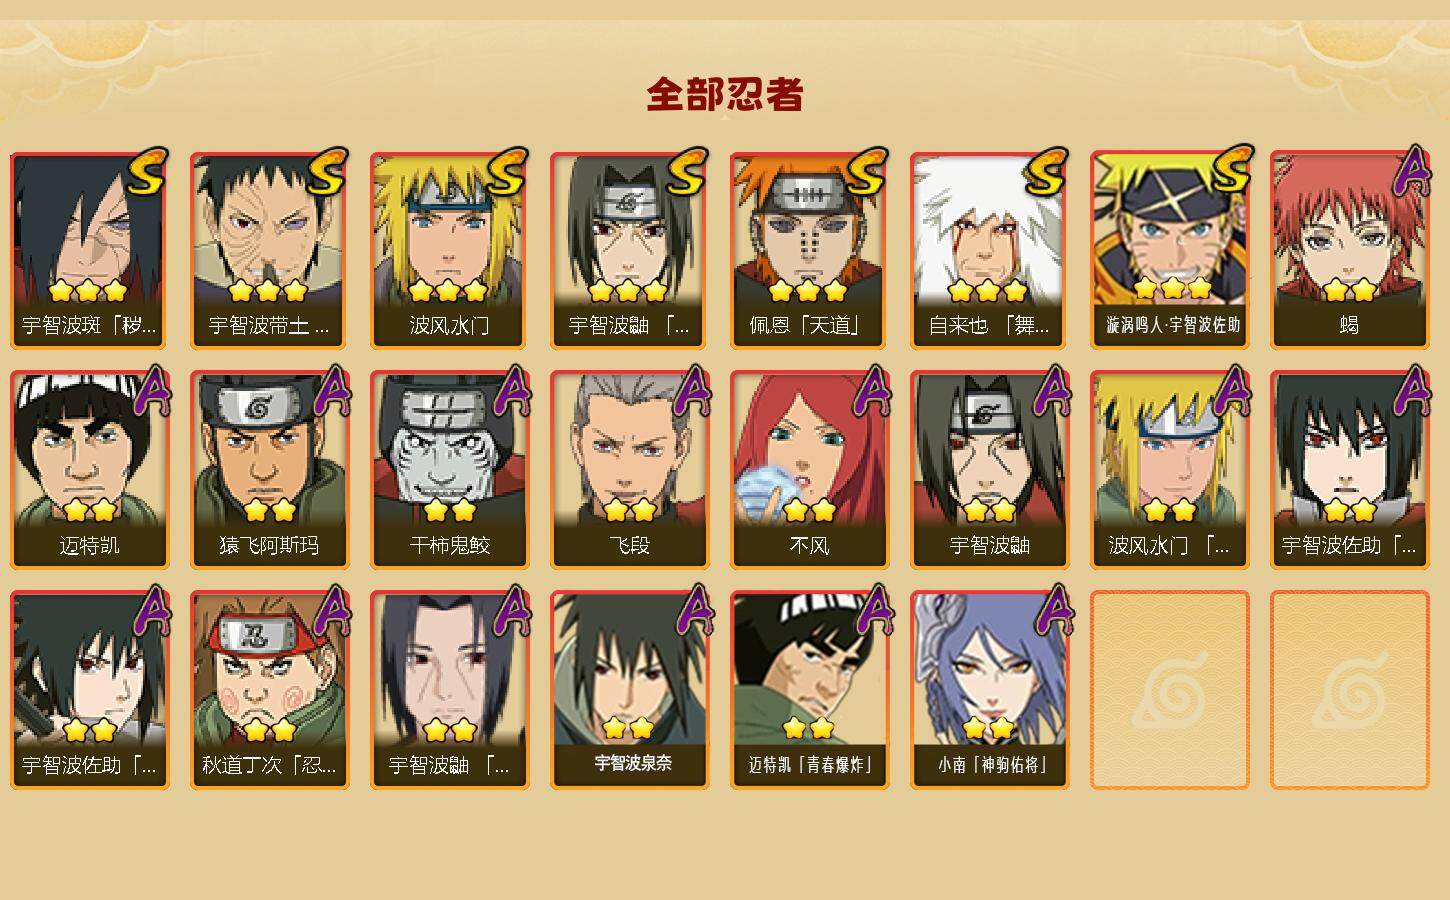Select the 飞段 ninja card
This screenshot has height=900, width=1450.
(629, 470)
